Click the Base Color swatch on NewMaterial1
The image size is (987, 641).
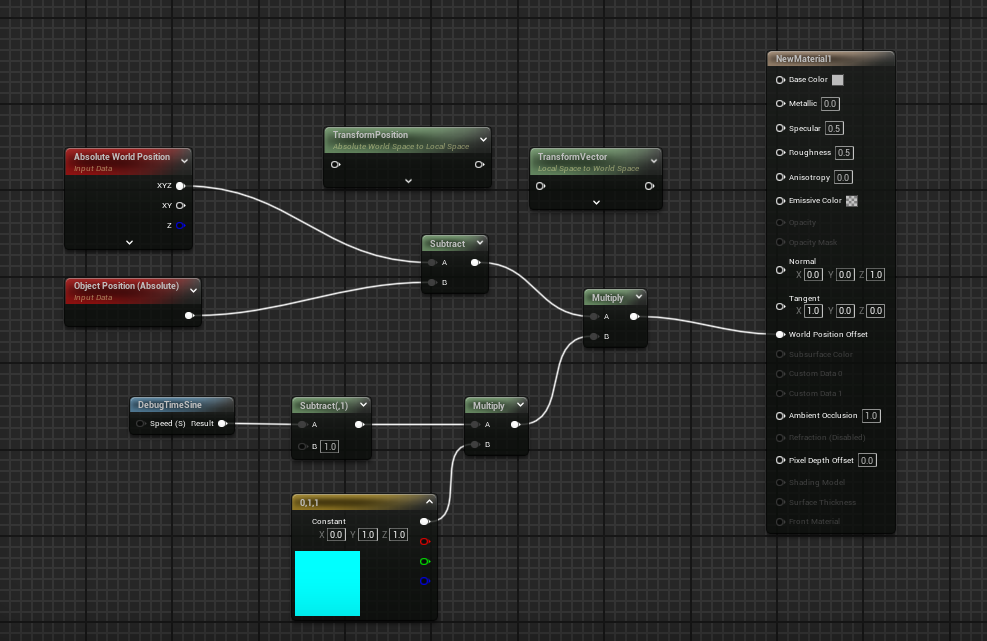(x=838, y=80)
